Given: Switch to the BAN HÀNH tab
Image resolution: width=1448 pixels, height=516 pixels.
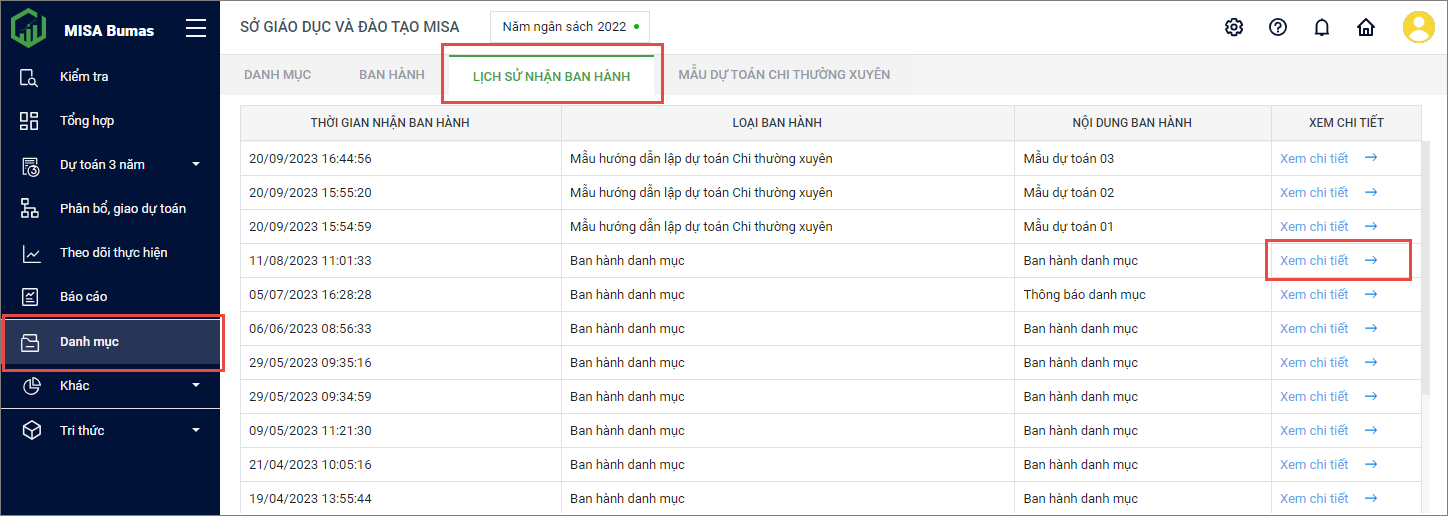Looking at the screenshot, I should [x=392, y=75].
